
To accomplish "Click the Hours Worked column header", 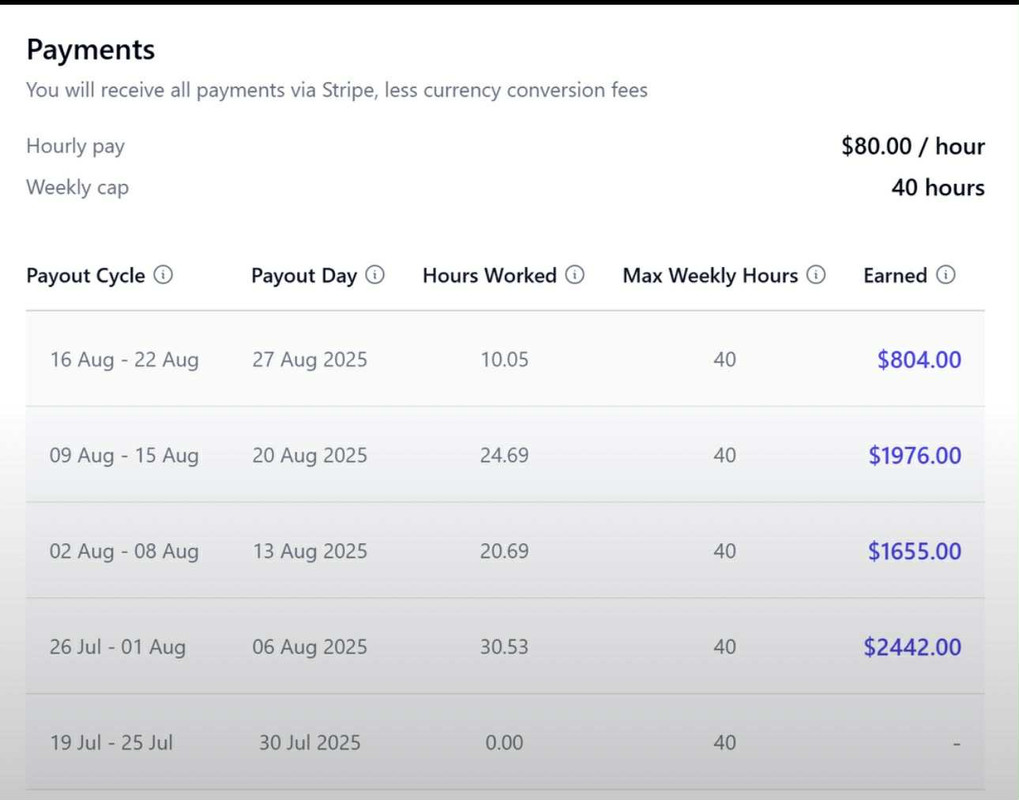I will tap(489, 276).
